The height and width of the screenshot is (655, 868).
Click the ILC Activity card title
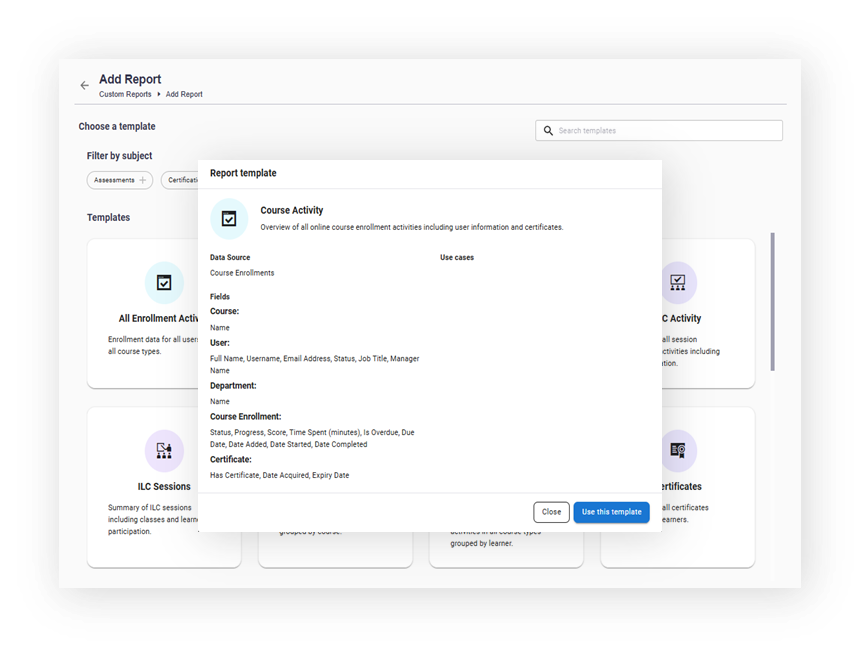point(681,318)
